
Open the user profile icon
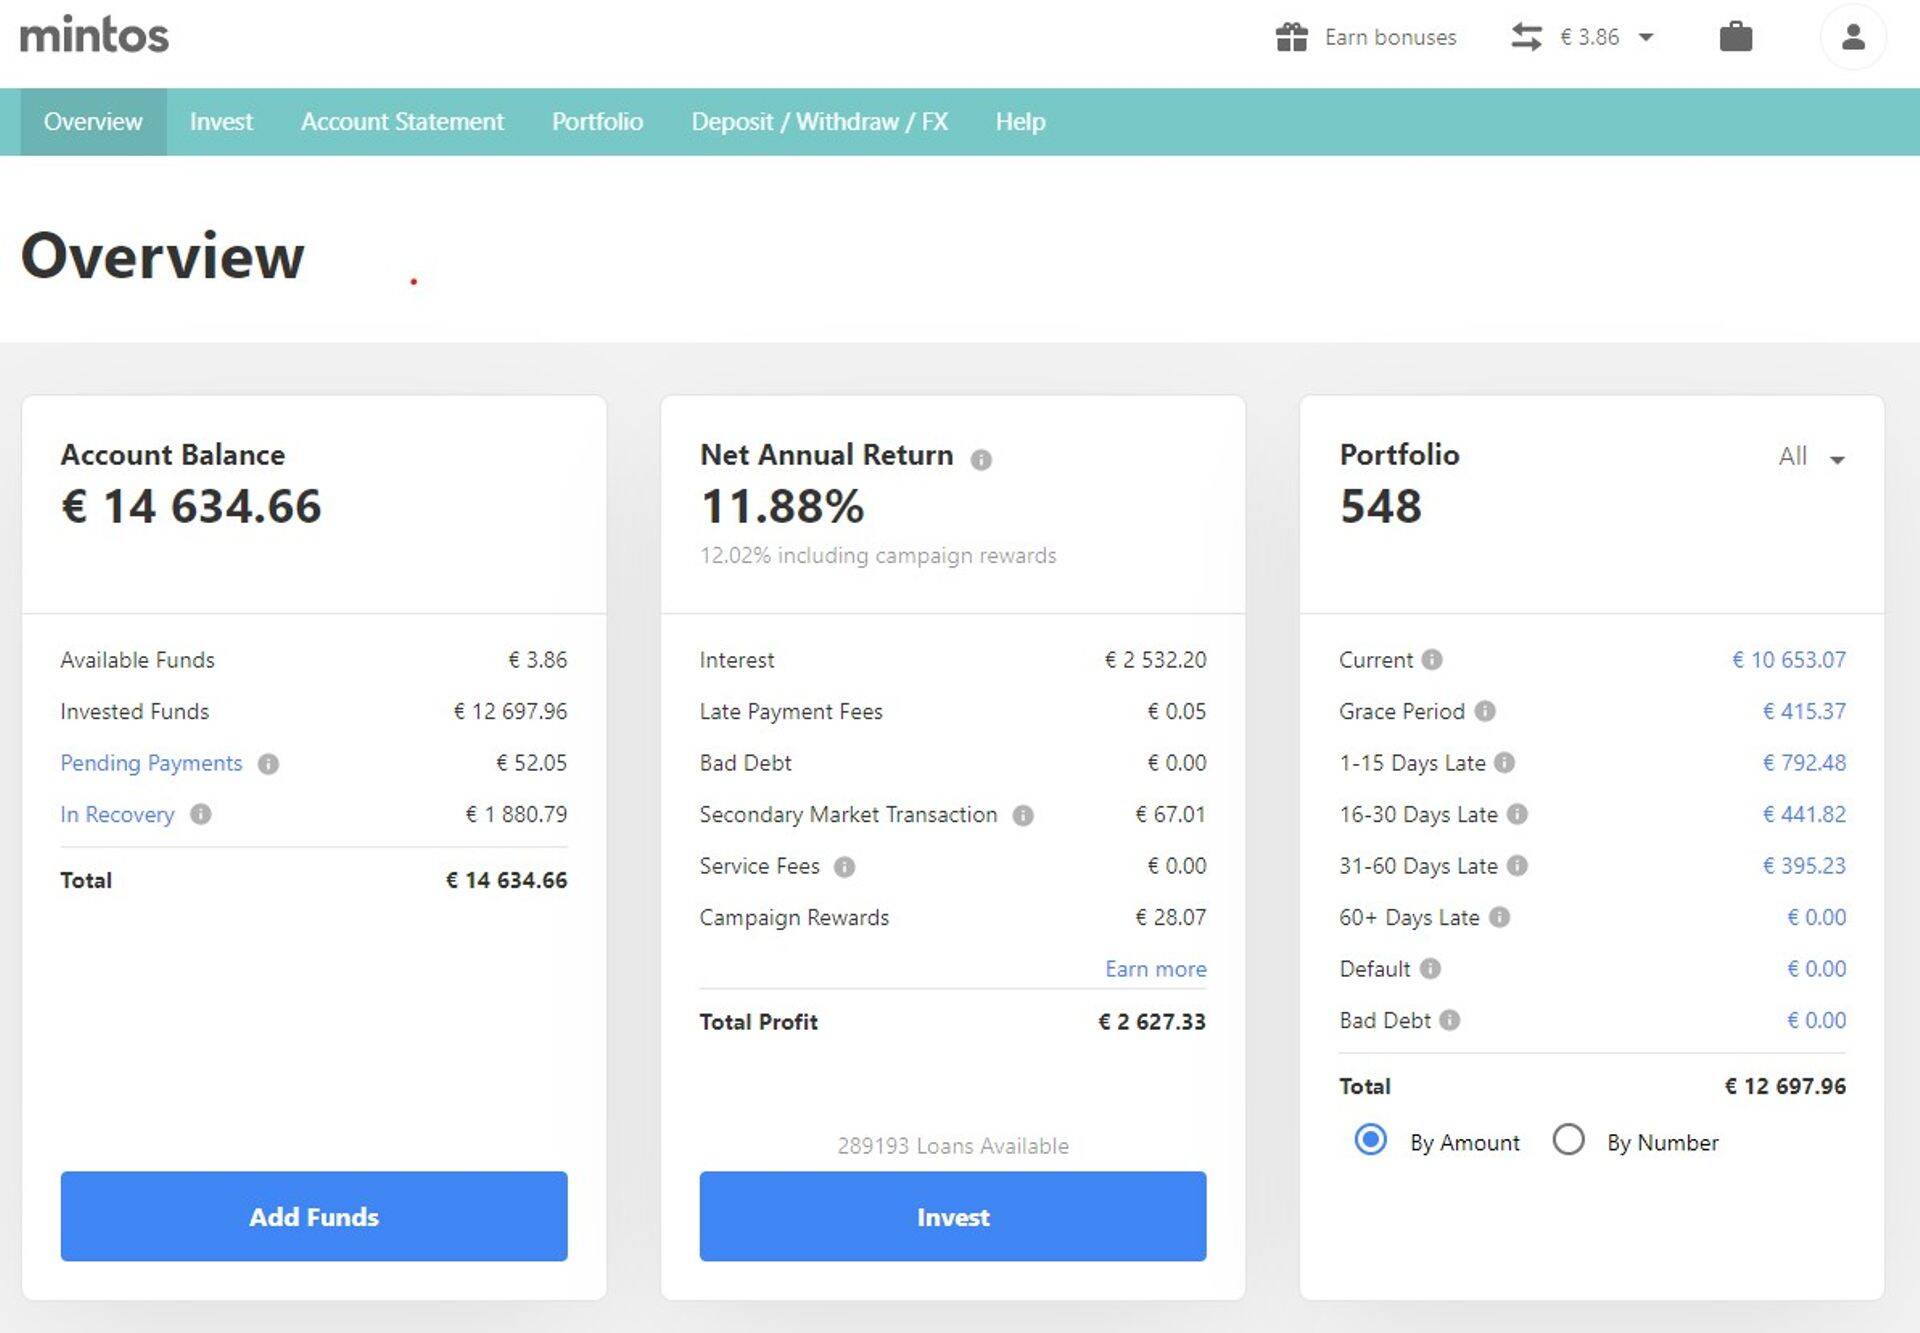(x=1852, y=37)
